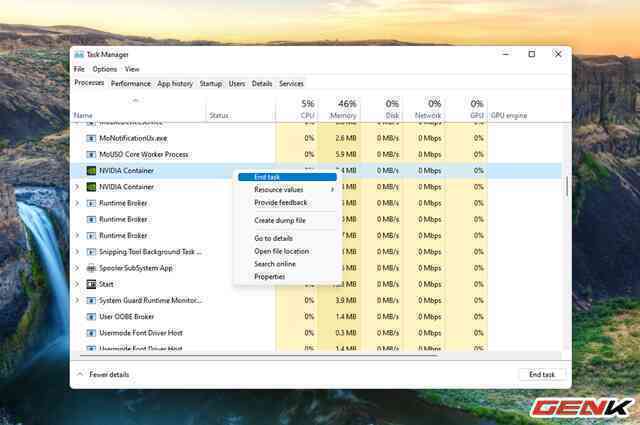Image resolution: width=640 pixels, height=425 pixels.
Task: Click the Snipping Tool Background Task icon
Action: 91,252
